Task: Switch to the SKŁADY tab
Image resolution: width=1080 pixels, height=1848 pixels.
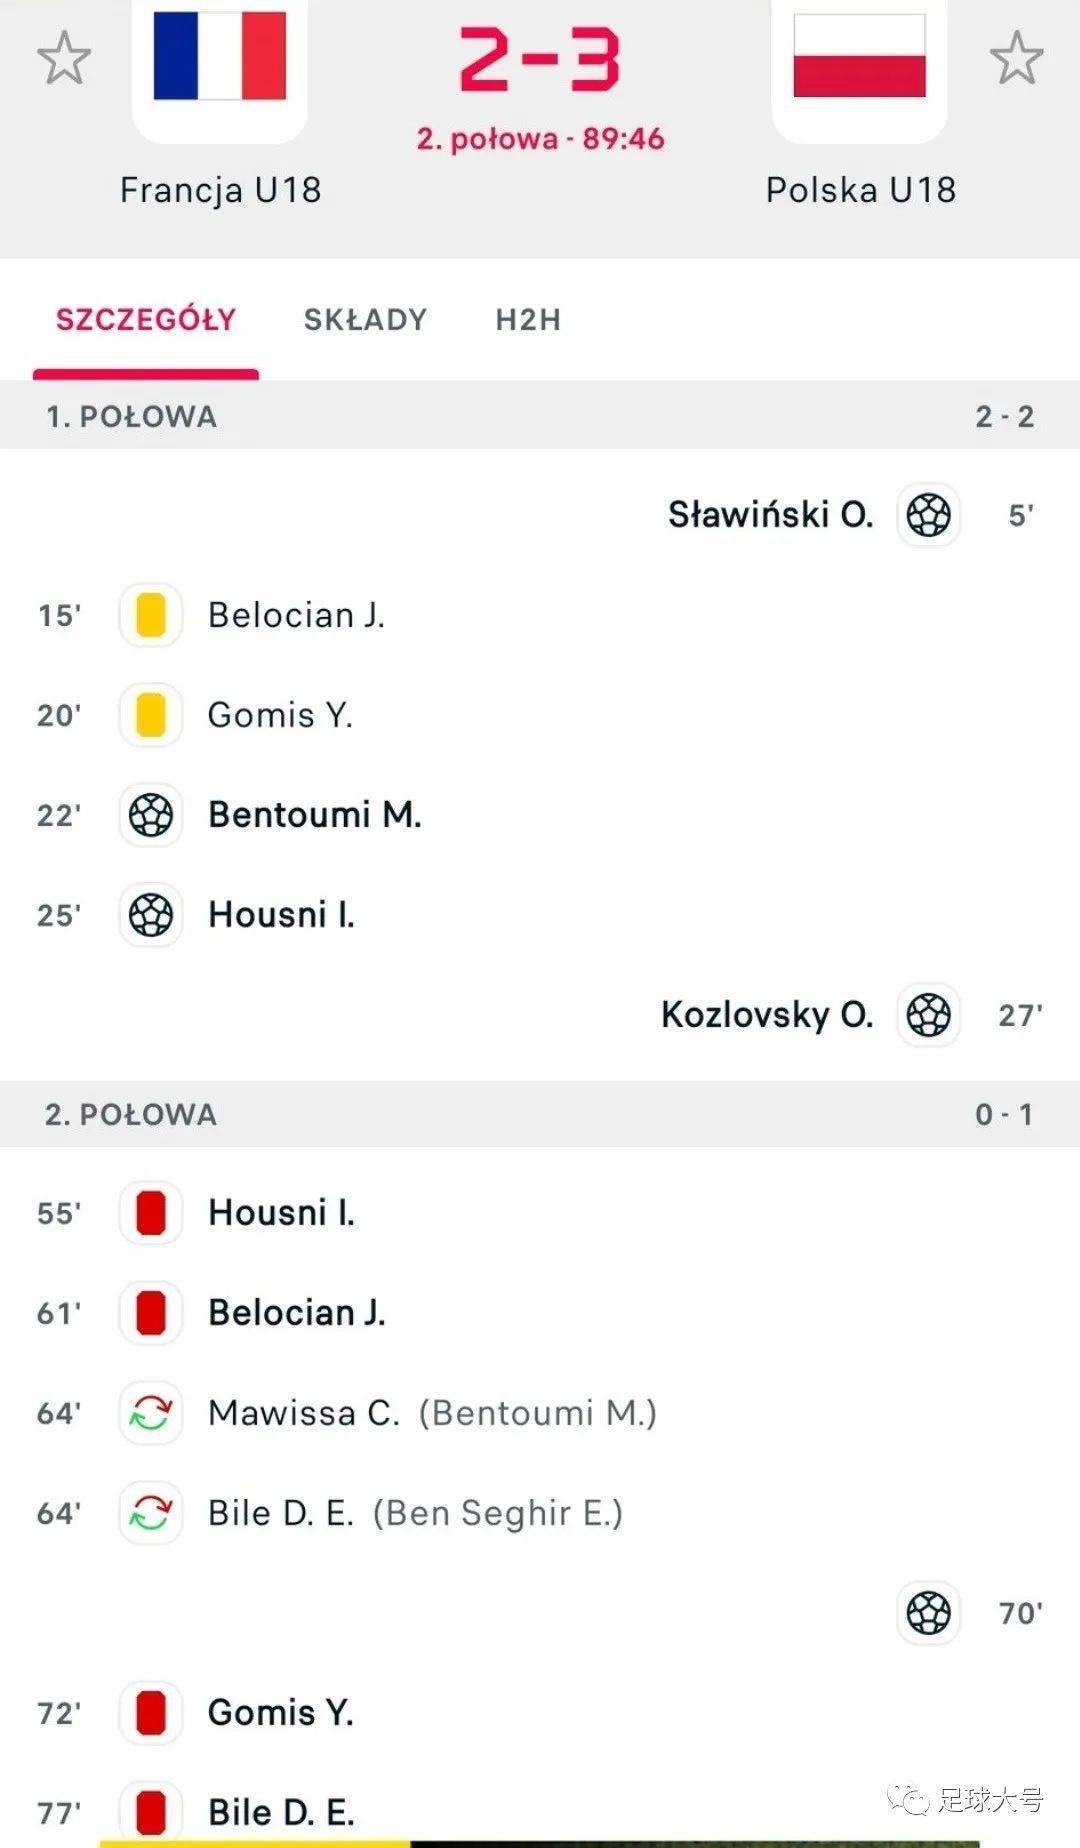Action: click(365, 320)
